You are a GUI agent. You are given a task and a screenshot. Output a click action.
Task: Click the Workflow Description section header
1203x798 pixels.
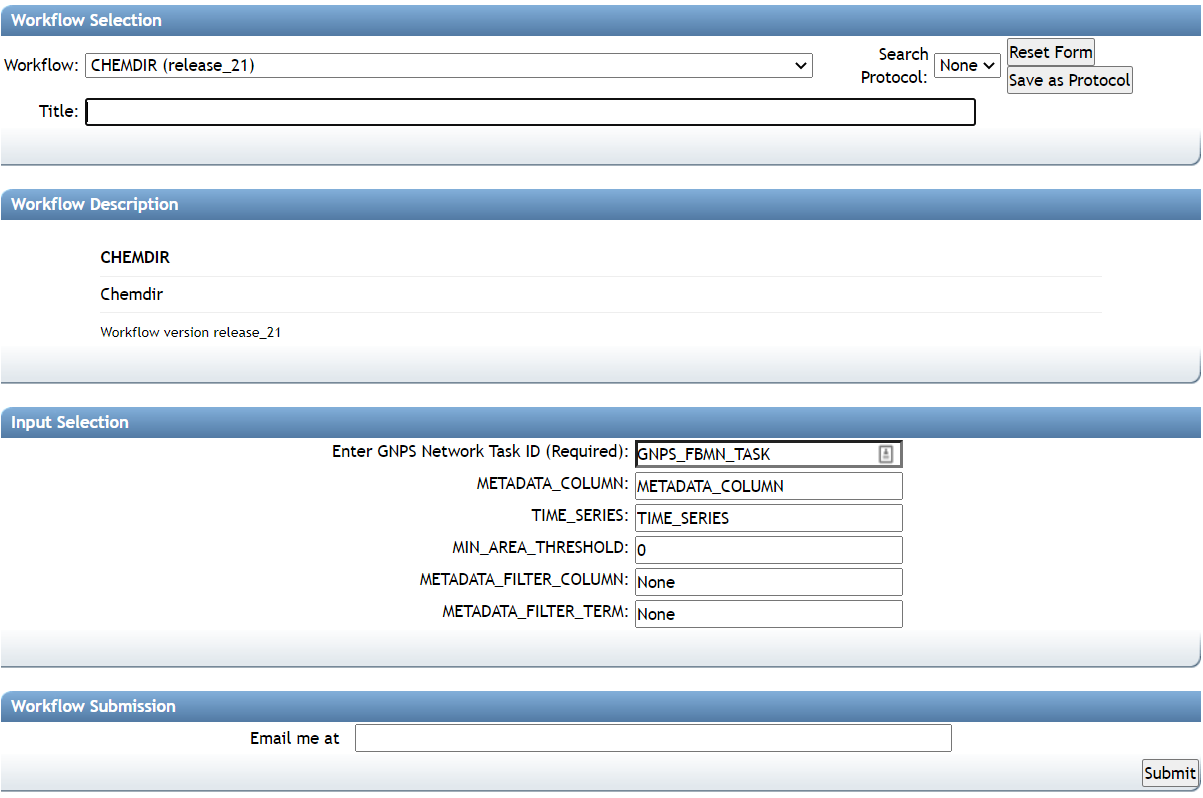(600, 204)
